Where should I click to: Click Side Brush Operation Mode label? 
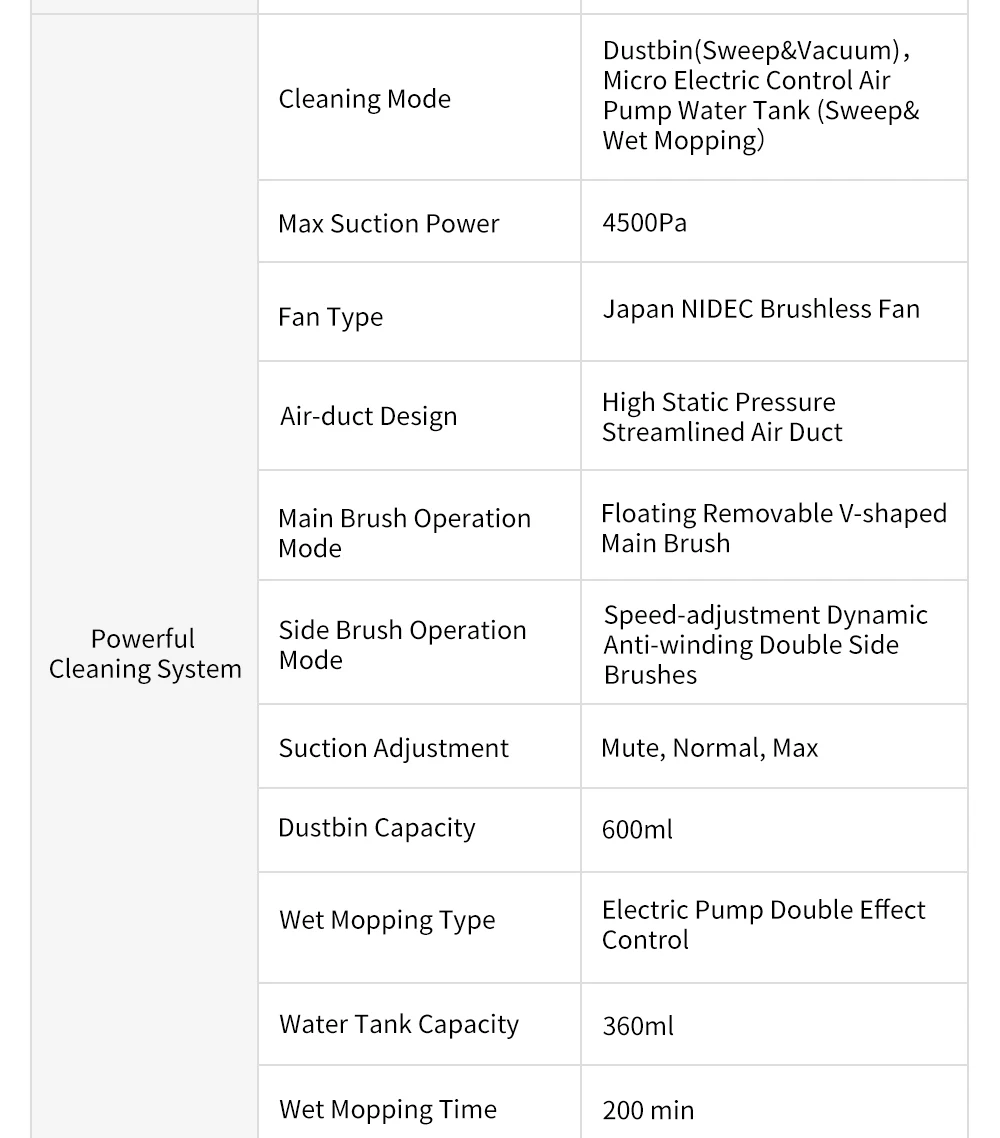(402, 645)
